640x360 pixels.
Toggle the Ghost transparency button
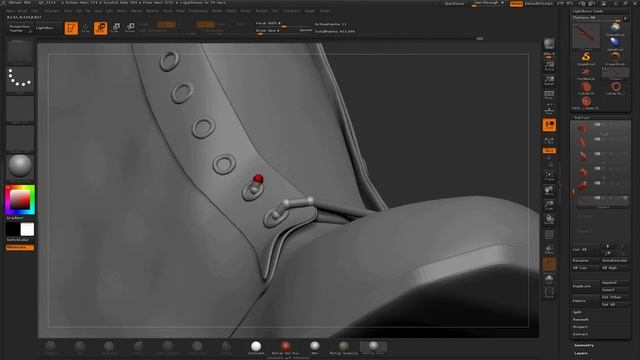pyautogui.click(x=549, y=264)
